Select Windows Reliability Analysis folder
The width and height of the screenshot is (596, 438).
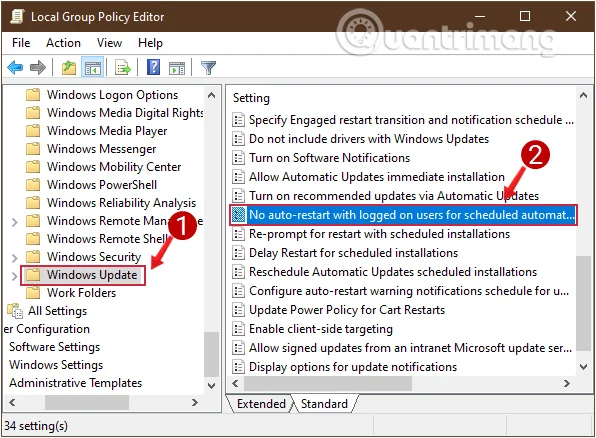pos(121,203)
